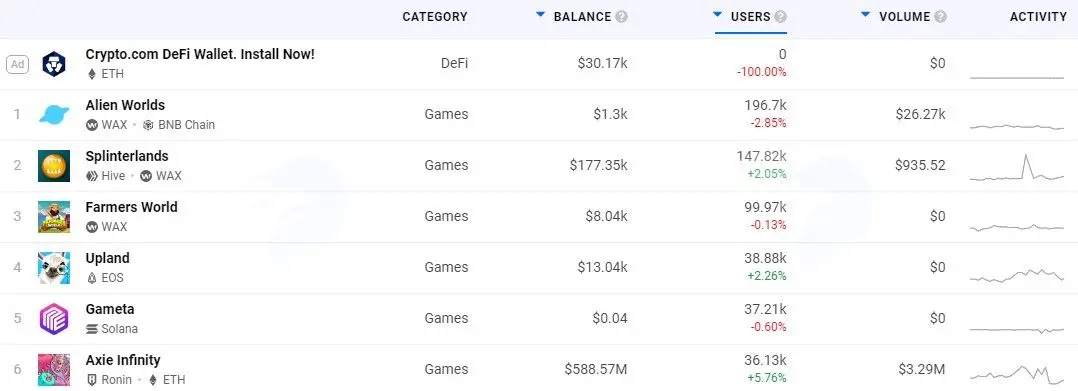Click the Volume column question mark icon
The width and height of the screenshot is (1078, 391).
[940, 16]
